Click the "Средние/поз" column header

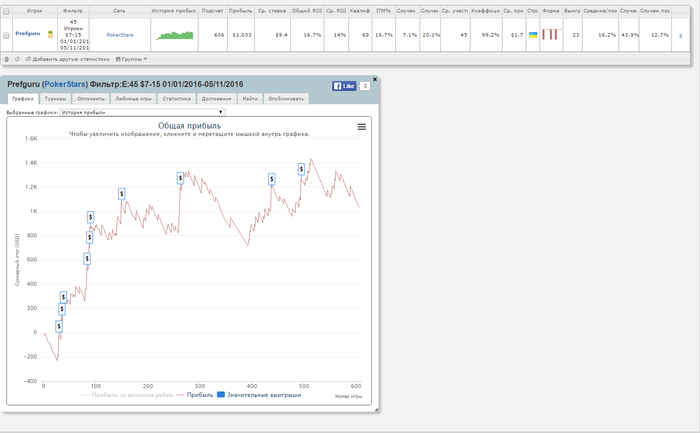(600, 11)
